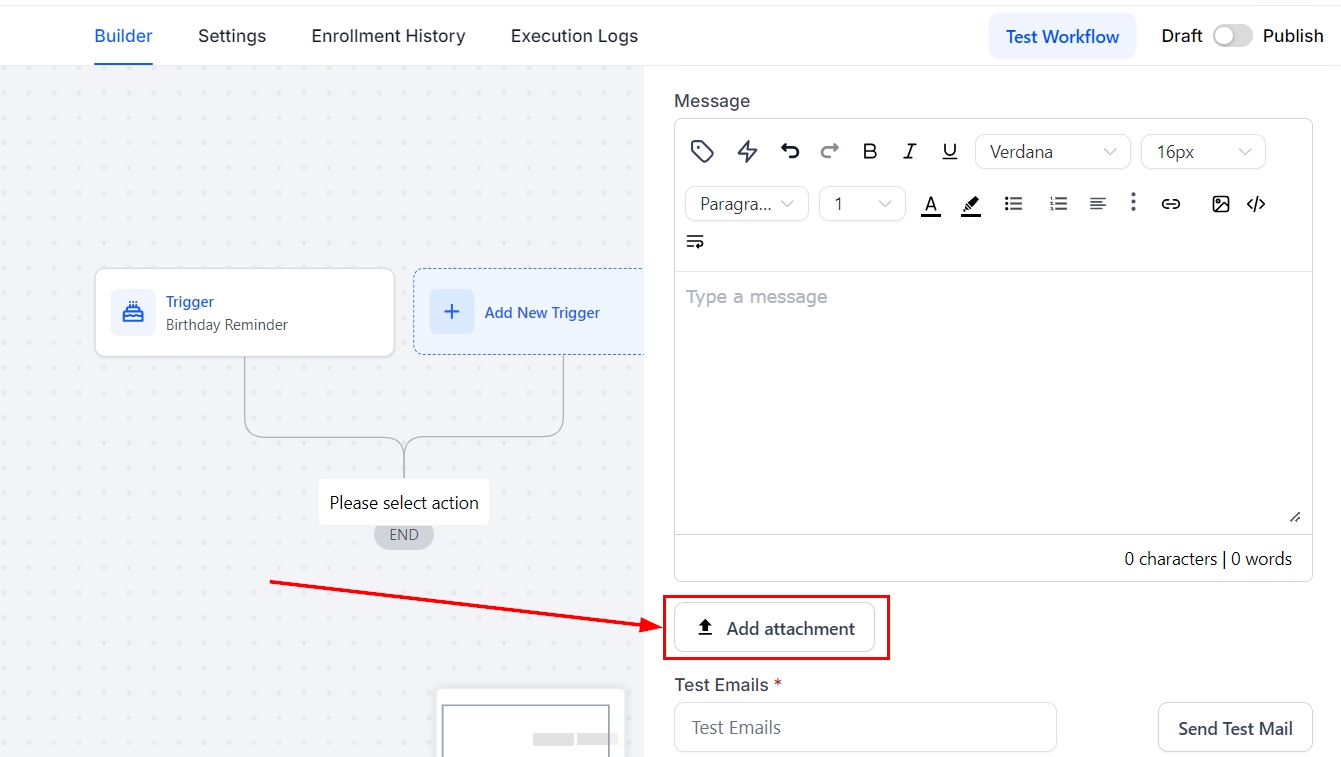1341x757 pixels.
Task: Switch to the Enrollment History tab
Action: [388, 36]
